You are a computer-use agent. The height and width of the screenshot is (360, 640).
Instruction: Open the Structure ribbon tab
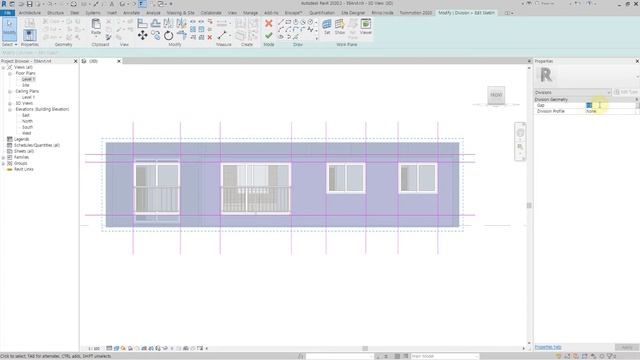point(56,13)
